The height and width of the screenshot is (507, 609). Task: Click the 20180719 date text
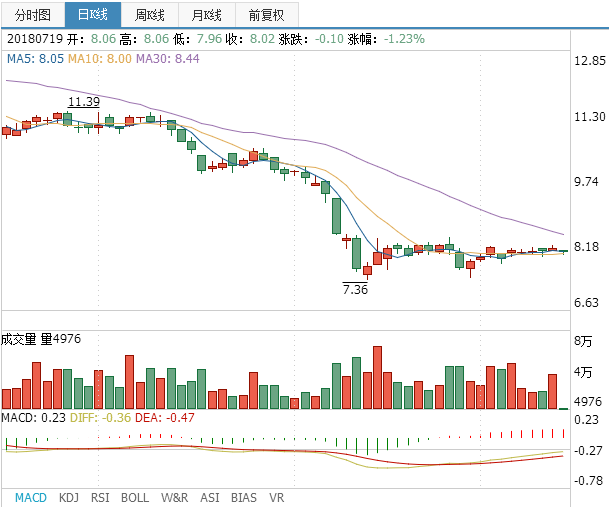[x=35, y=39]
